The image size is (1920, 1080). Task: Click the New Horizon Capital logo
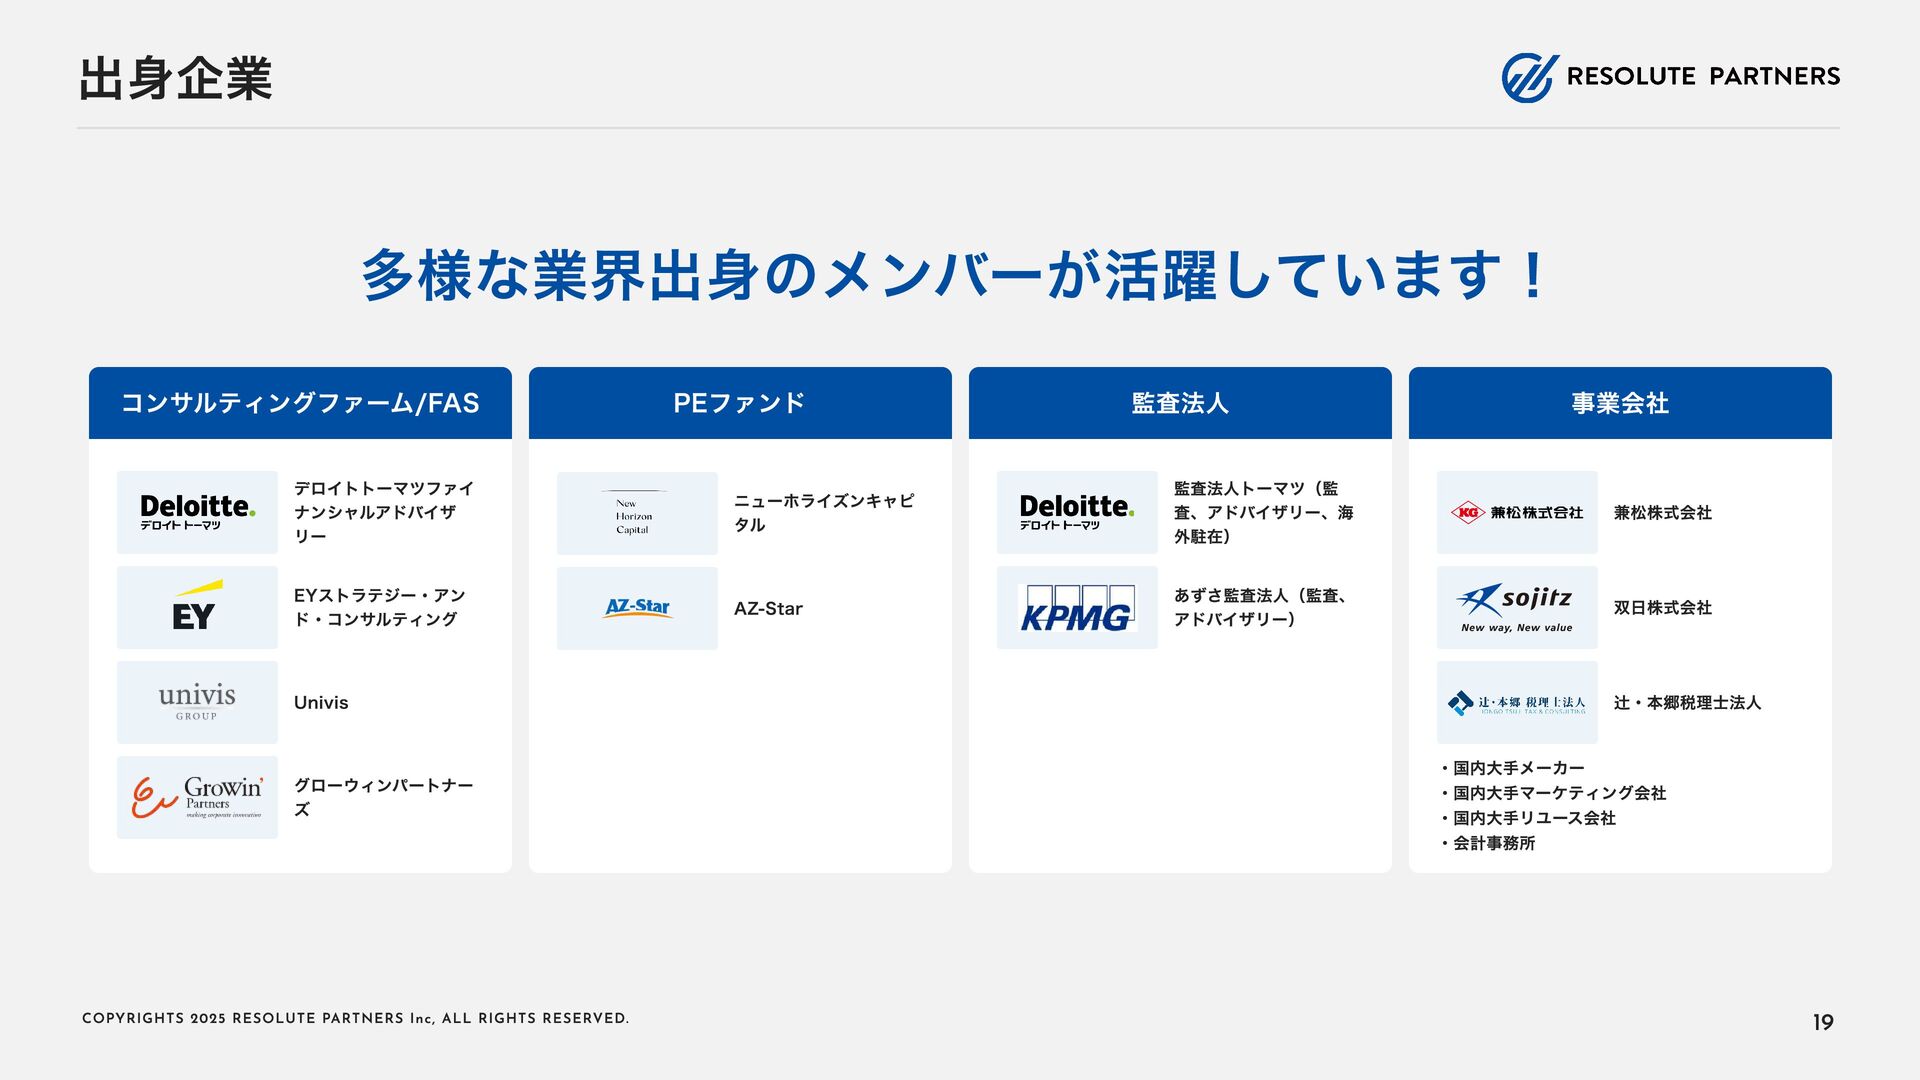[x=637, y=513]
